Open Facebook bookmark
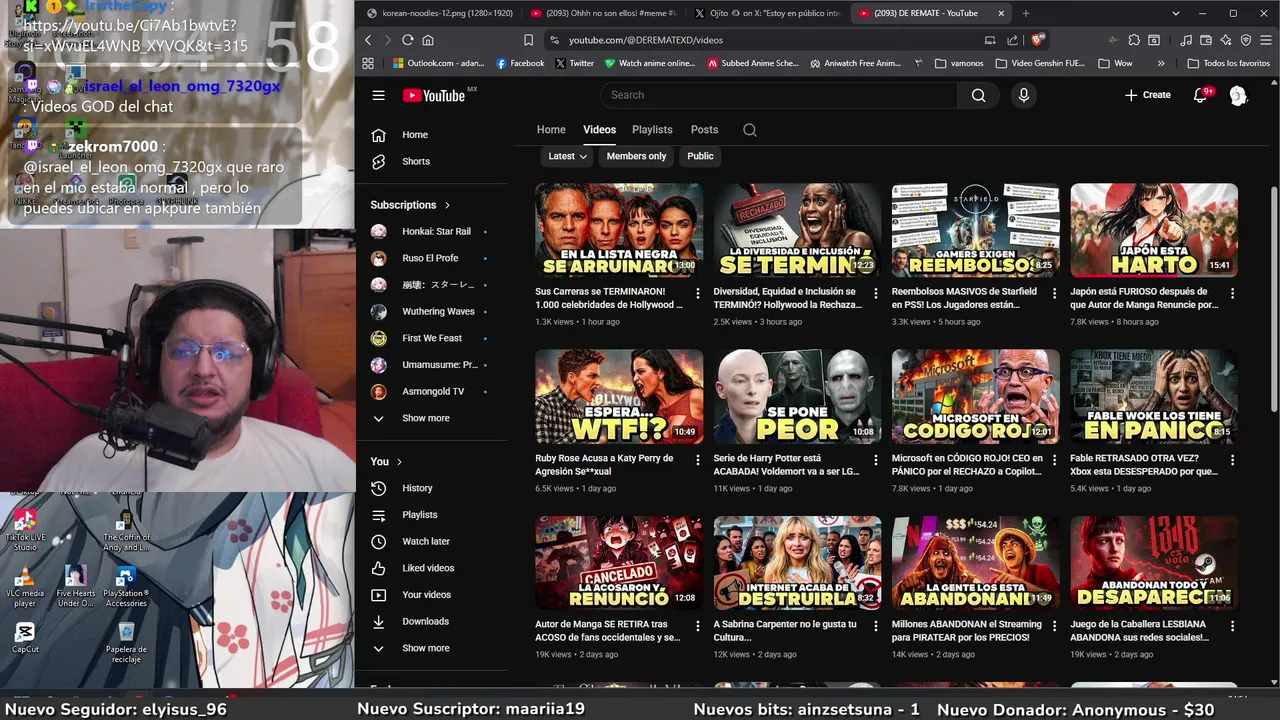1280x720 pixels. coord(520,63)
